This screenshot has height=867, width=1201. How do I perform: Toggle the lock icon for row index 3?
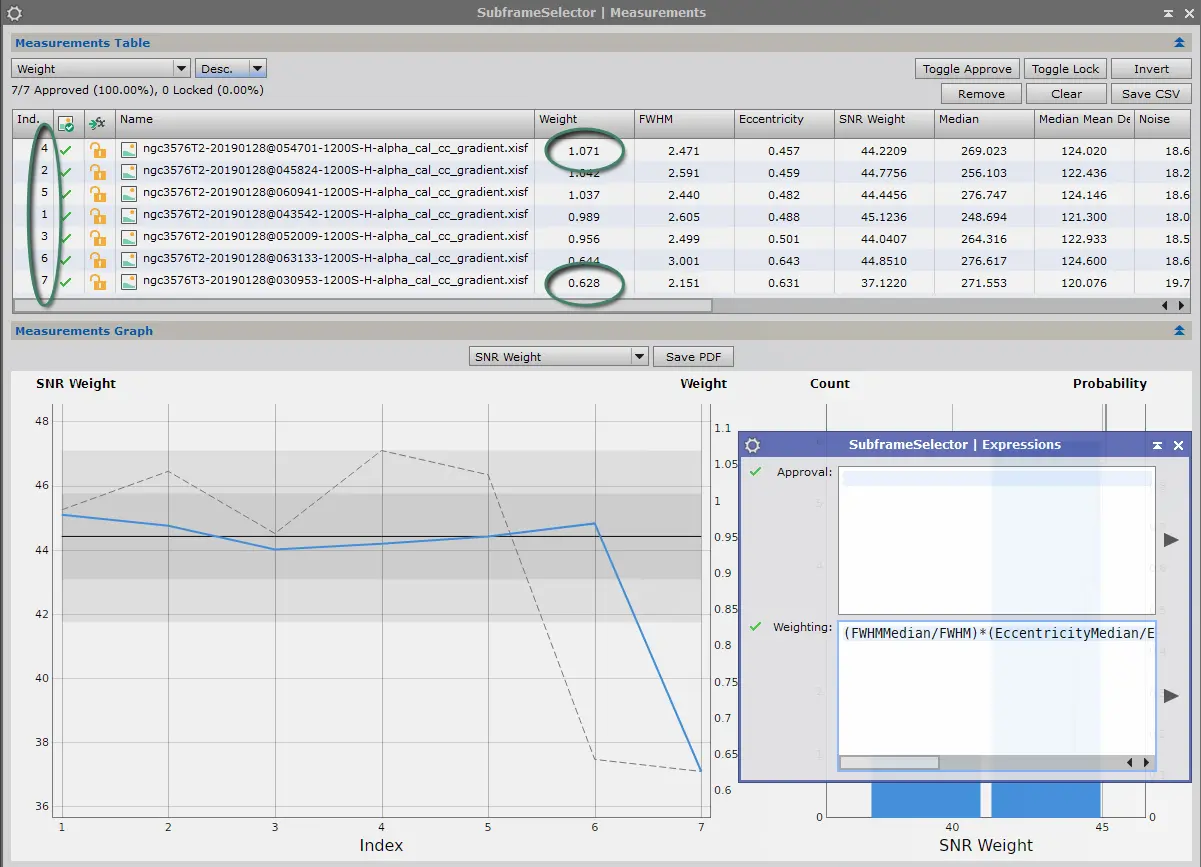click(98, 238)
